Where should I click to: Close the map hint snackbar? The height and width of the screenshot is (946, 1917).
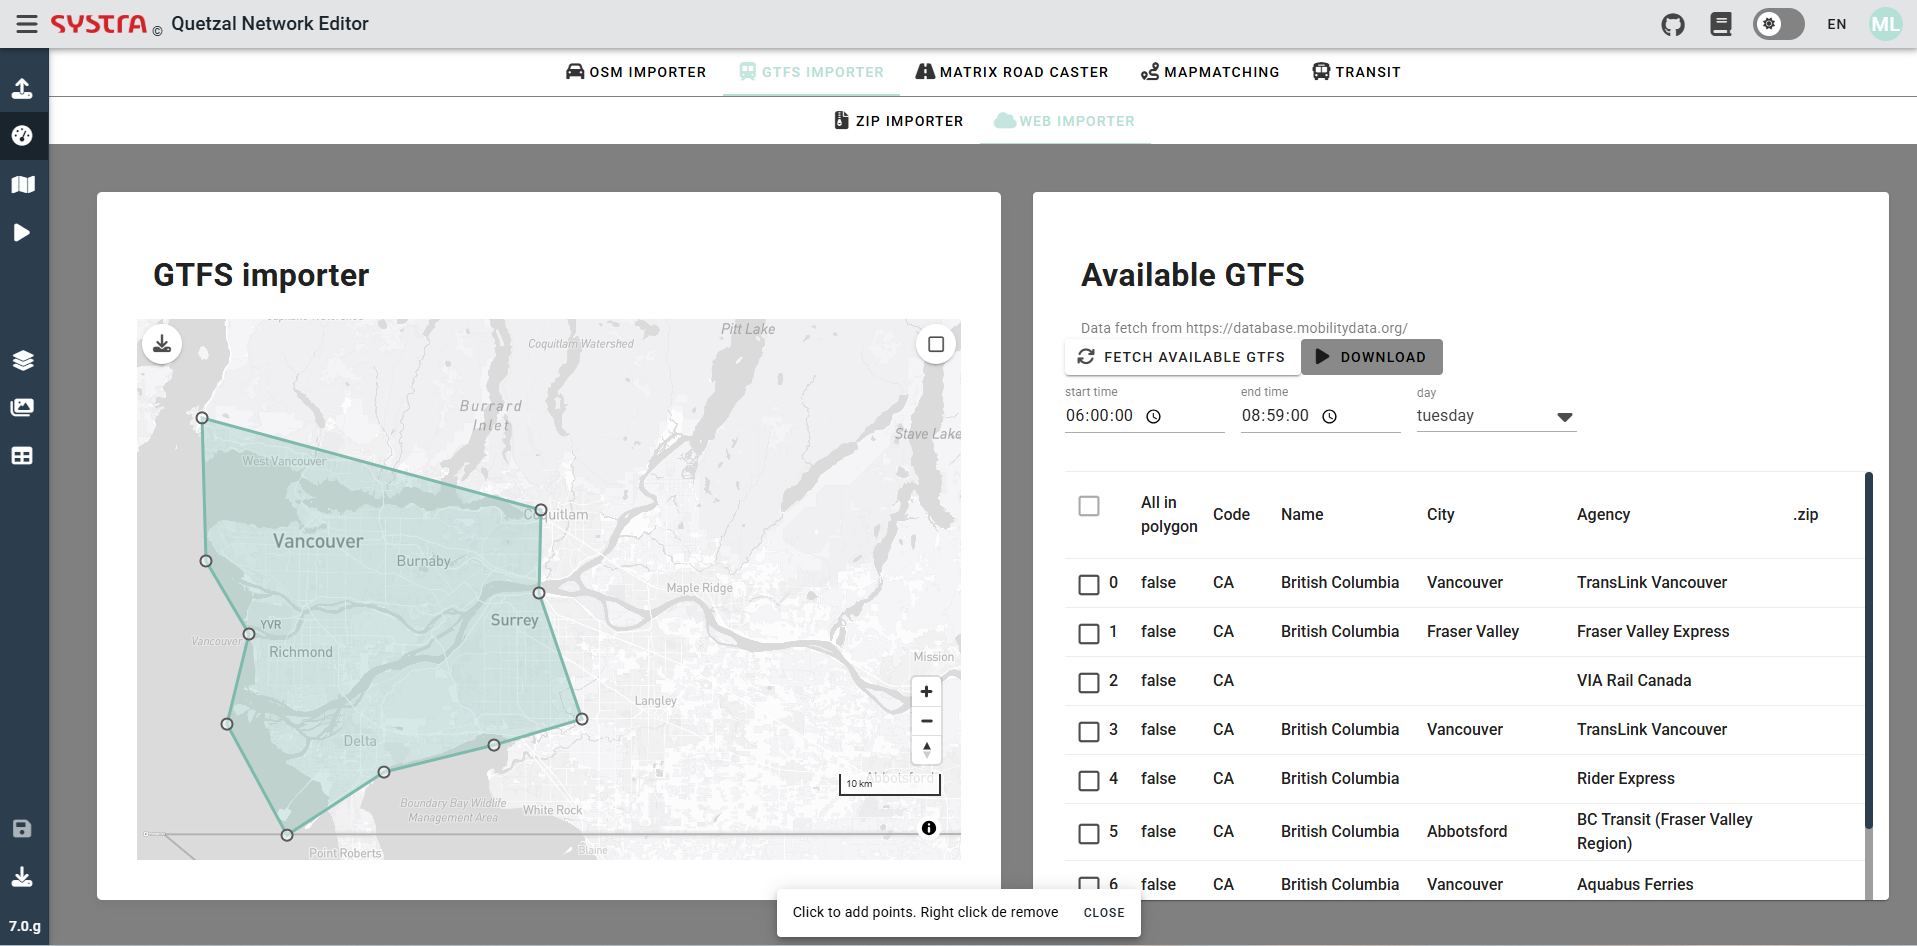point(1104,913)
